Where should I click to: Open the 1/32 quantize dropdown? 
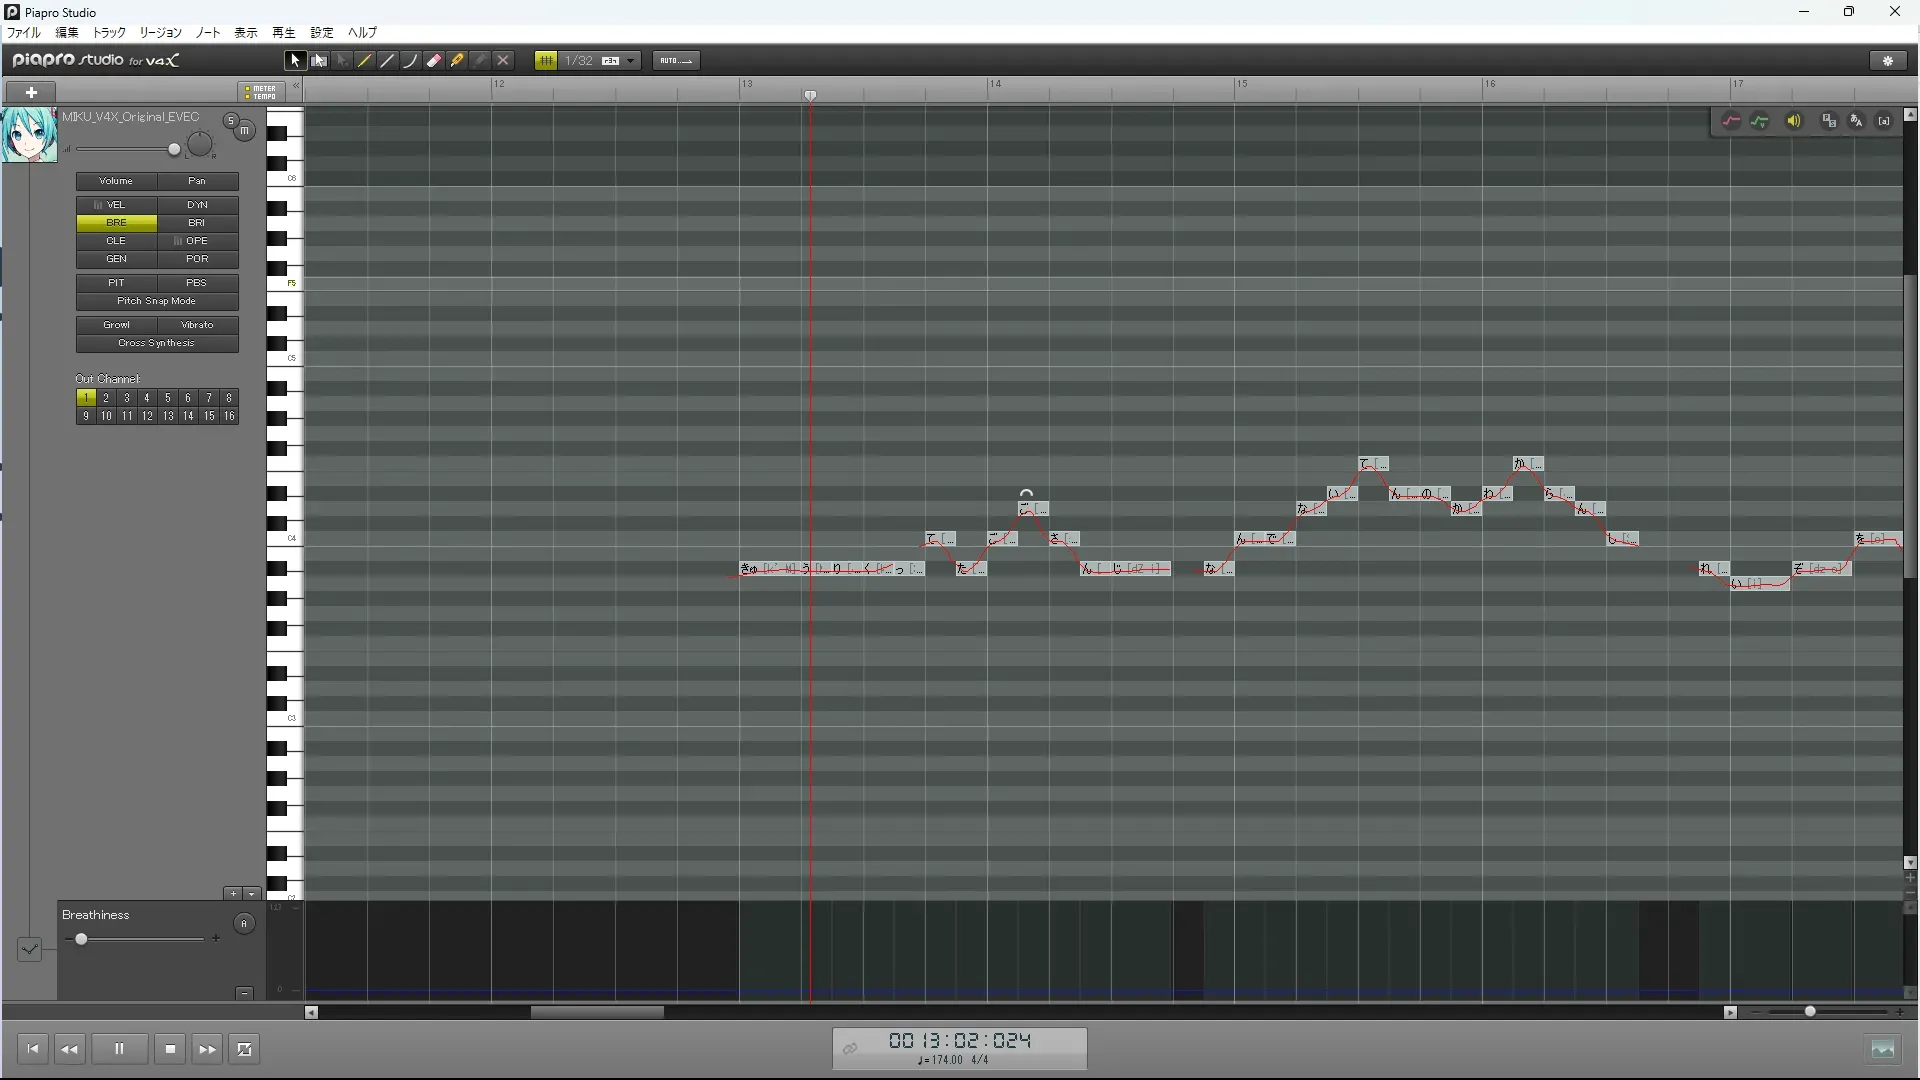pyautogui.click(x=631, y=61)
